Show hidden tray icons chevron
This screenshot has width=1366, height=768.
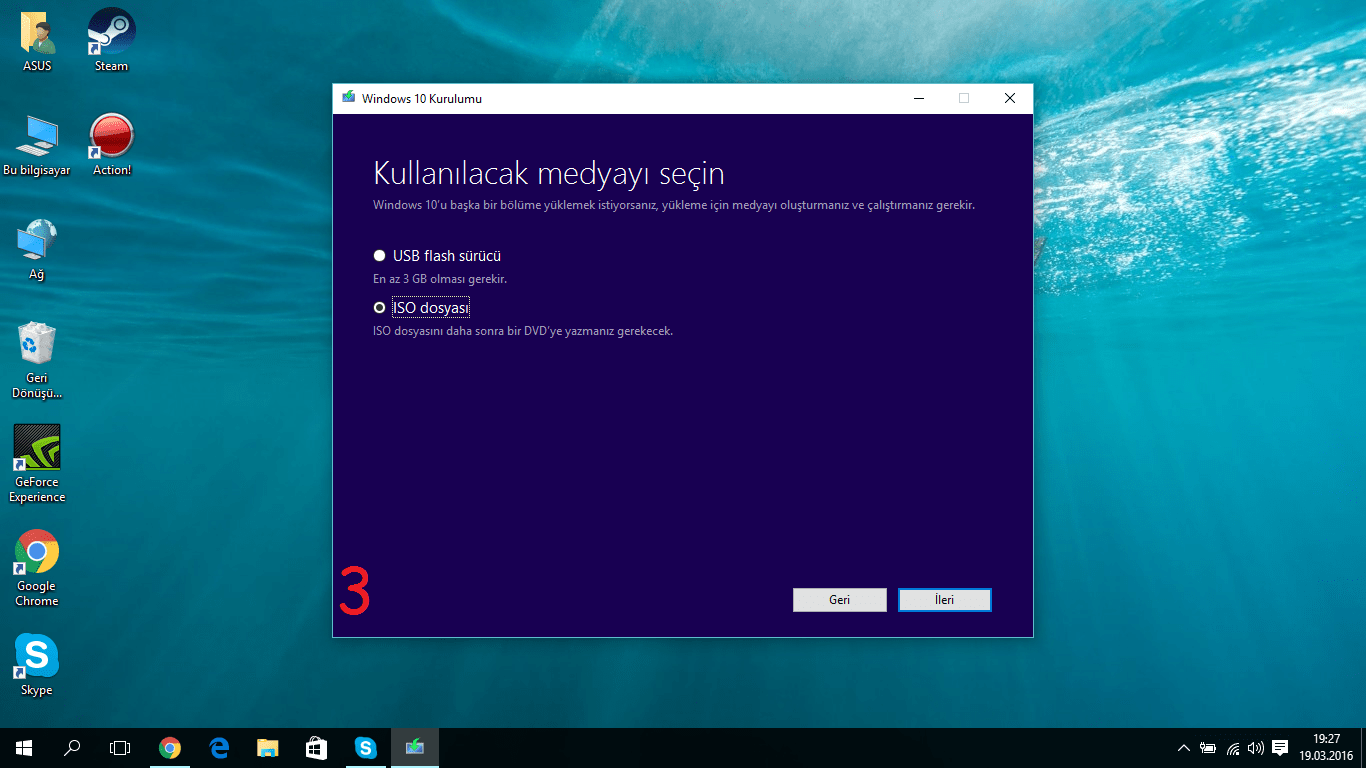click(x=1185, y=748)
